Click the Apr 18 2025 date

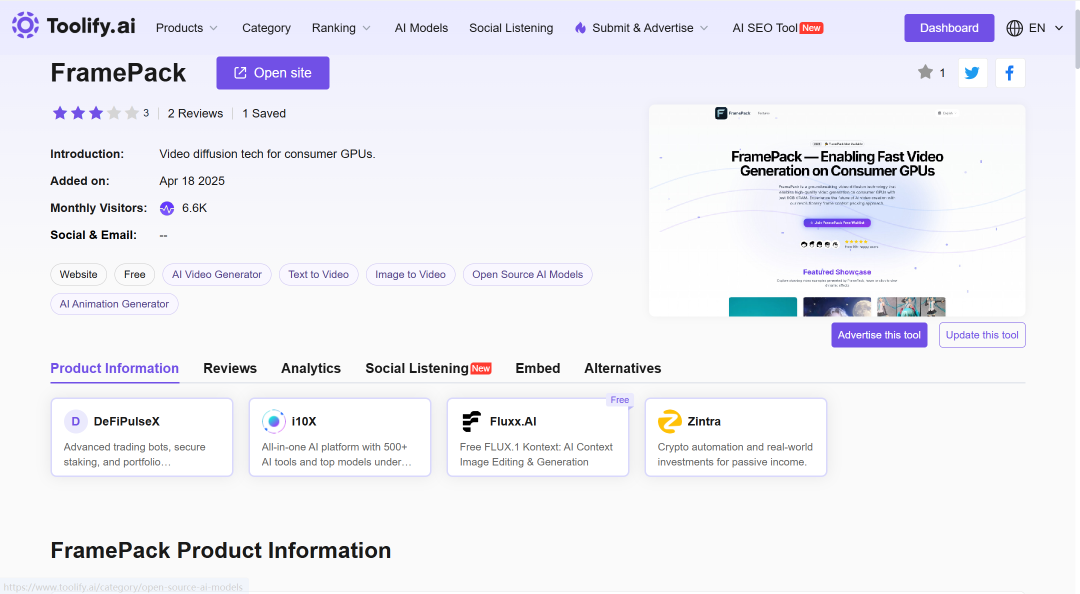(192, 181)
